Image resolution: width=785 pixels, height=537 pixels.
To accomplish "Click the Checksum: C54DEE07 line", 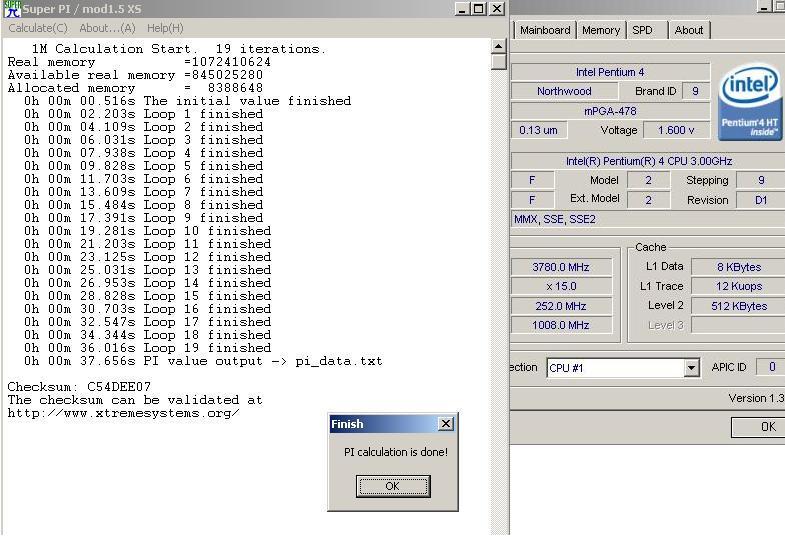I will tap(79, 387).
